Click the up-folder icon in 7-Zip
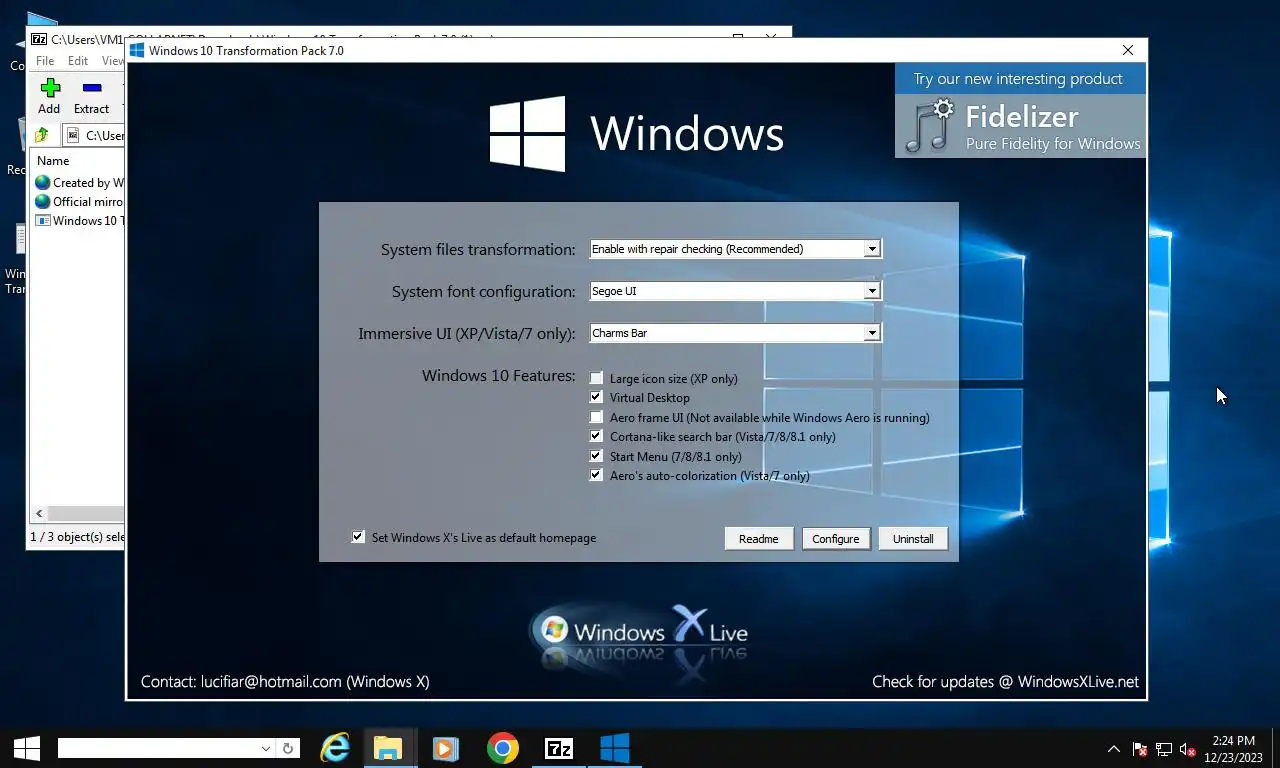The height and width of the screenshot is (768, 1280). point(42,135)
